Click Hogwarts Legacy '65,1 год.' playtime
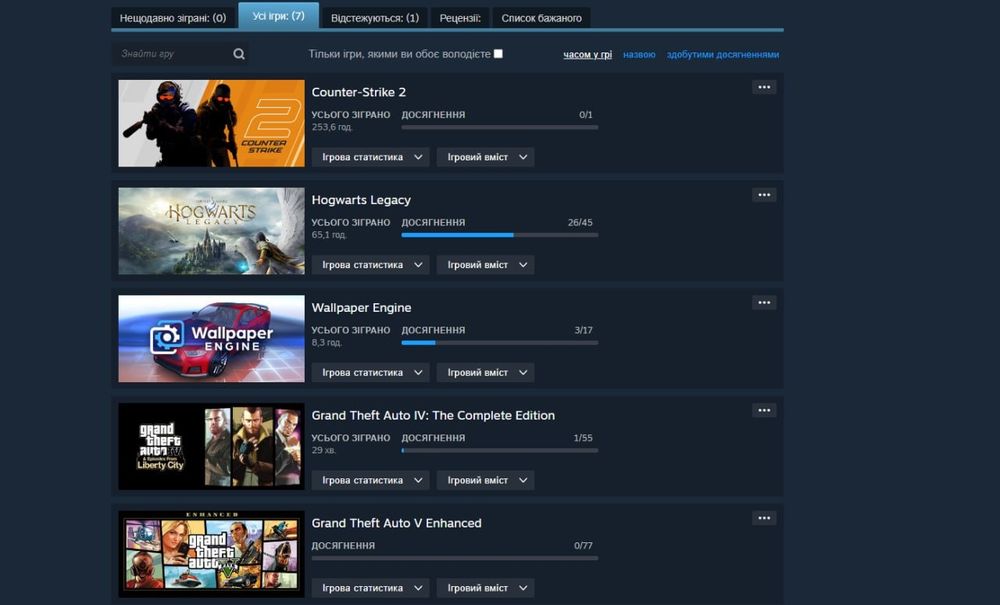1000x605 pixels. pos(329,235)
